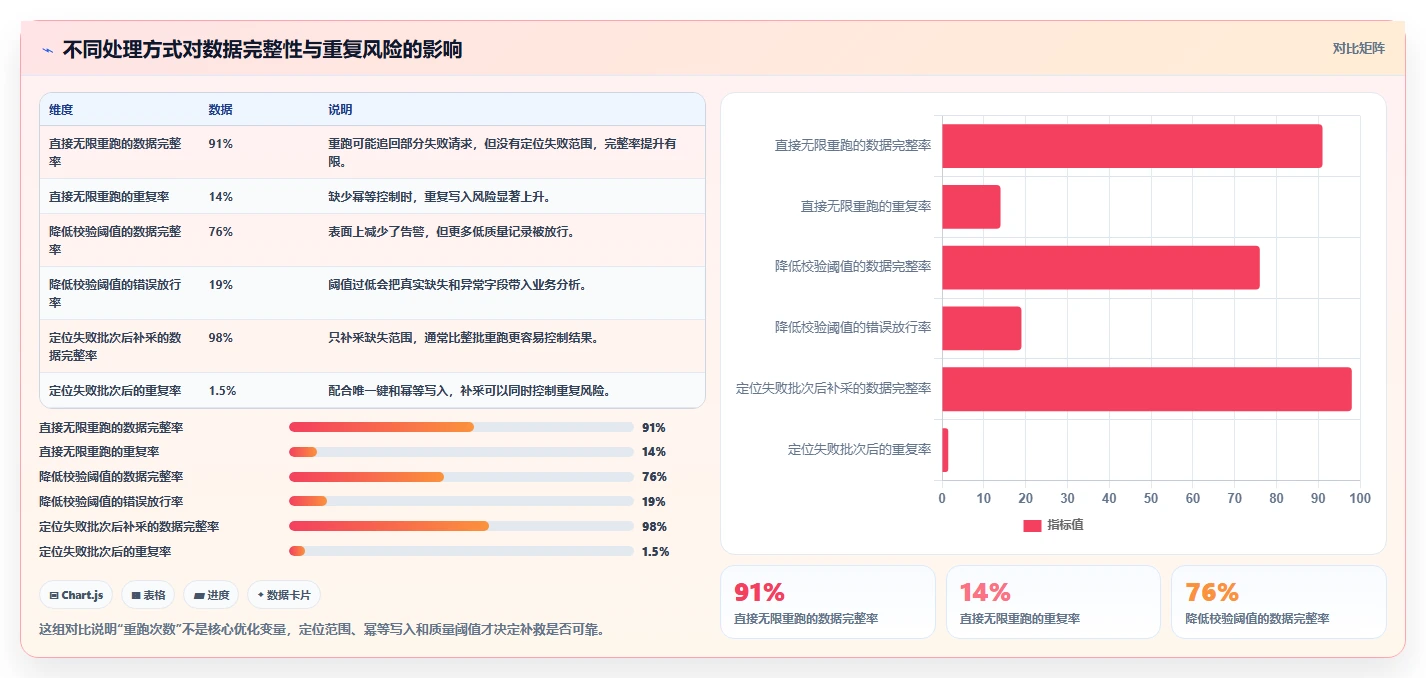
Task: Click the 降低校验阈值的数据完整率 progress bar
Action: (x=461, y=477)
